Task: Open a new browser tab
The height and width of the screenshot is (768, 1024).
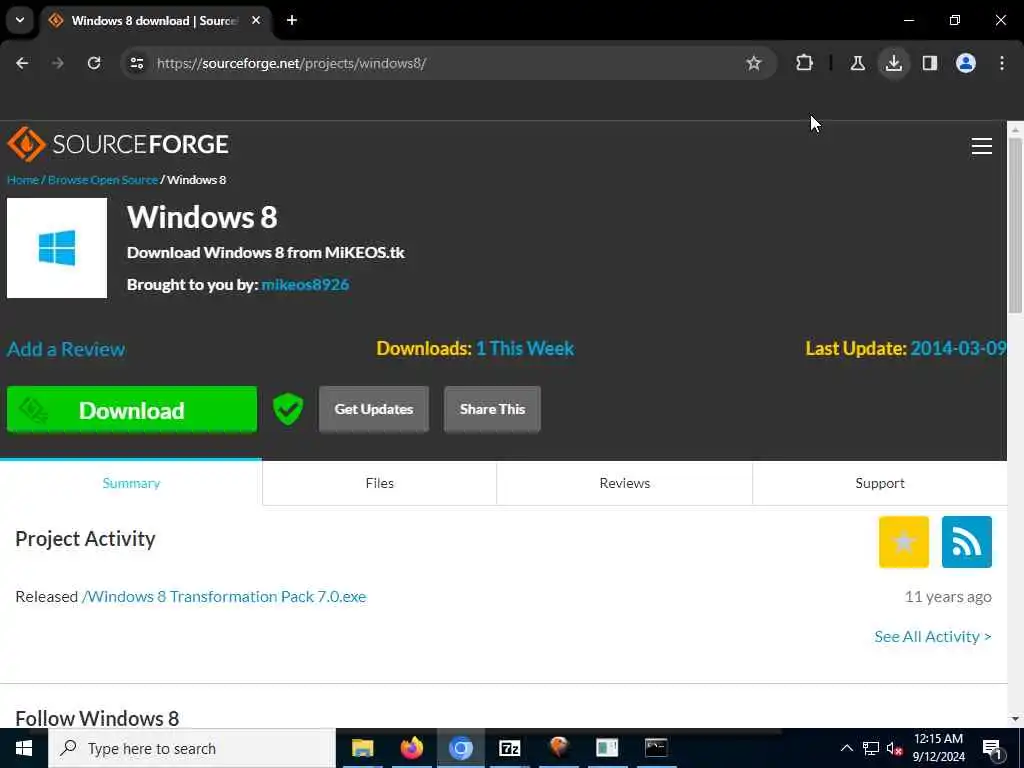Action: click(292, 20)
